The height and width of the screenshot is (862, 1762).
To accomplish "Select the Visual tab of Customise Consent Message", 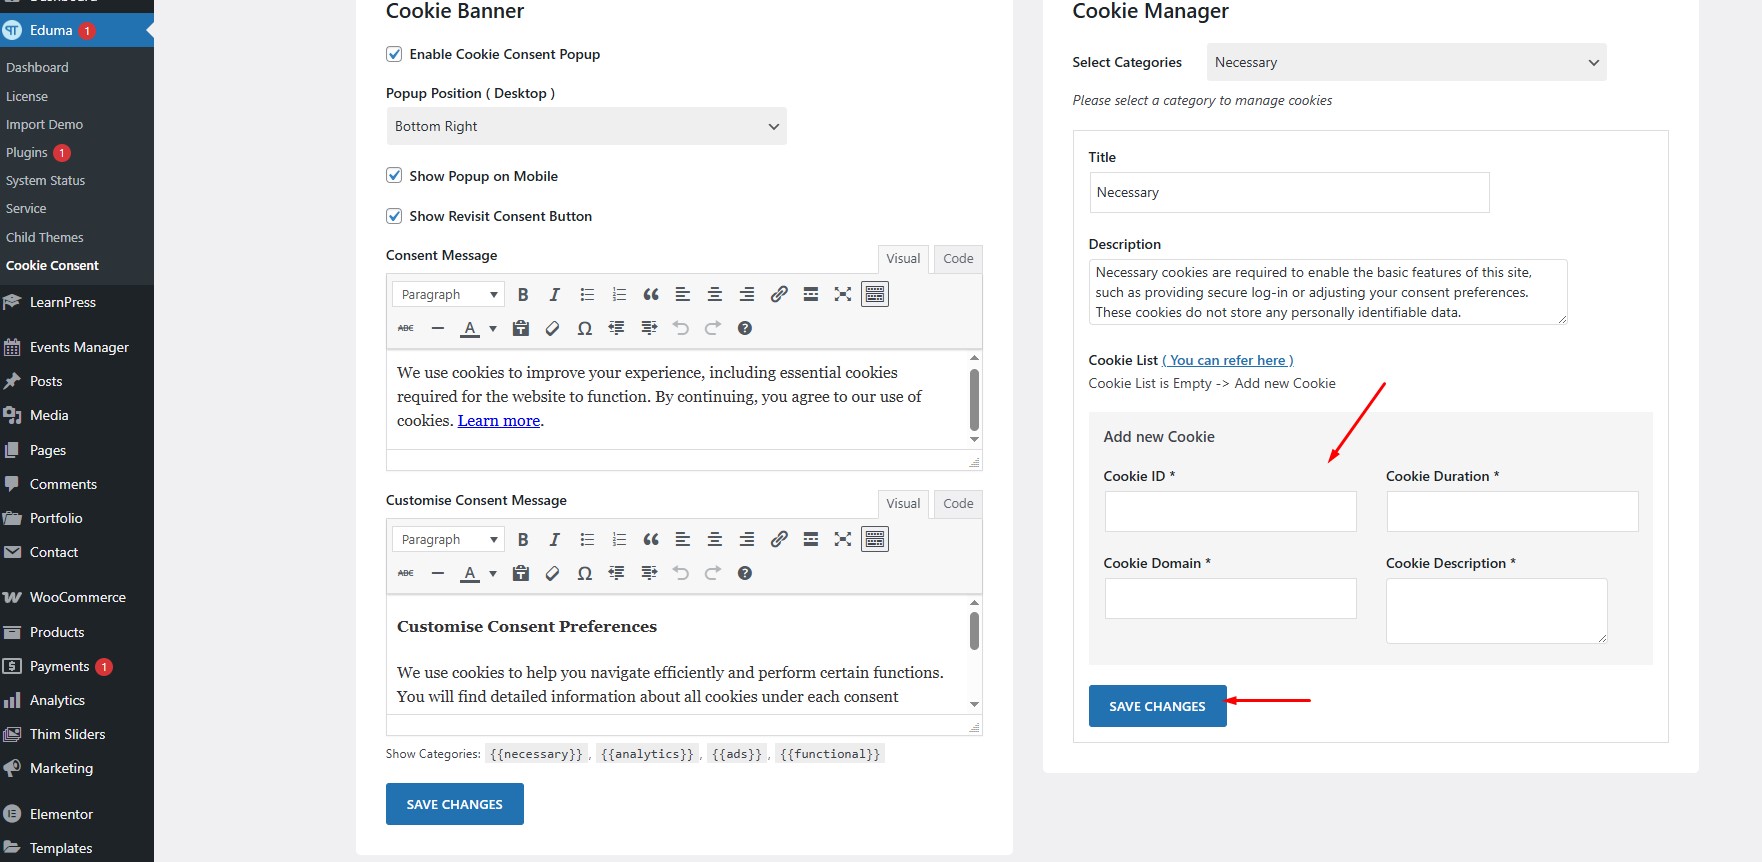I will tap(902, 503).
